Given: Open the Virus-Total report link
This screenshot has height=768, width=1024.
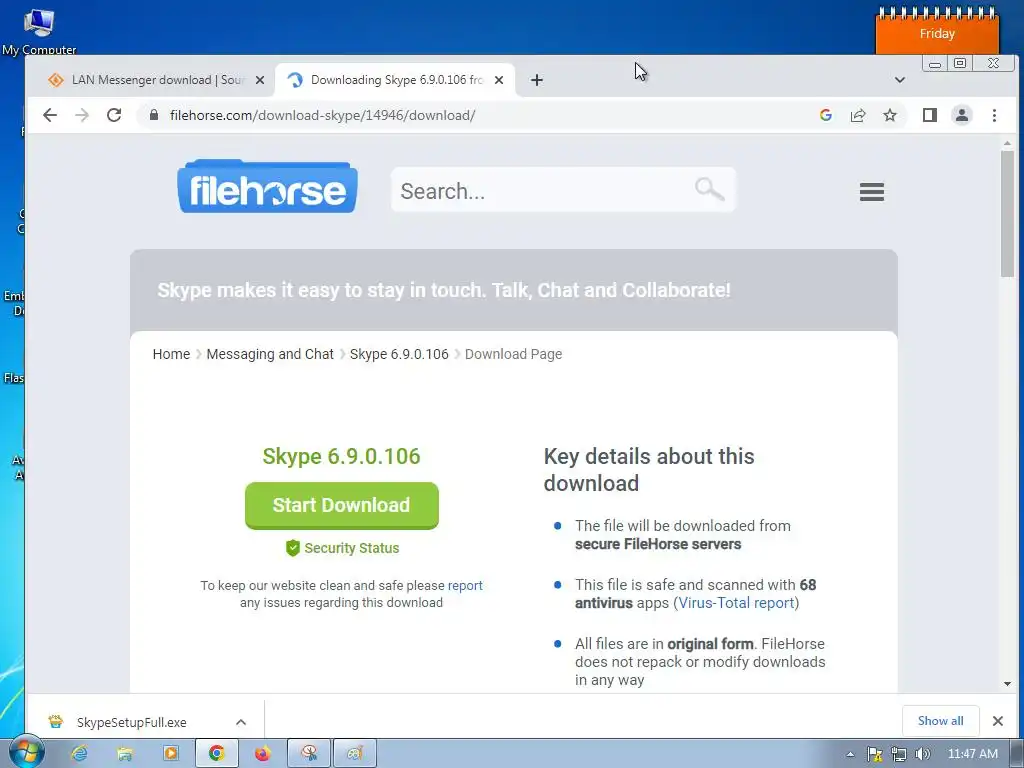Looking at the screenshot, I should point(736,603).
